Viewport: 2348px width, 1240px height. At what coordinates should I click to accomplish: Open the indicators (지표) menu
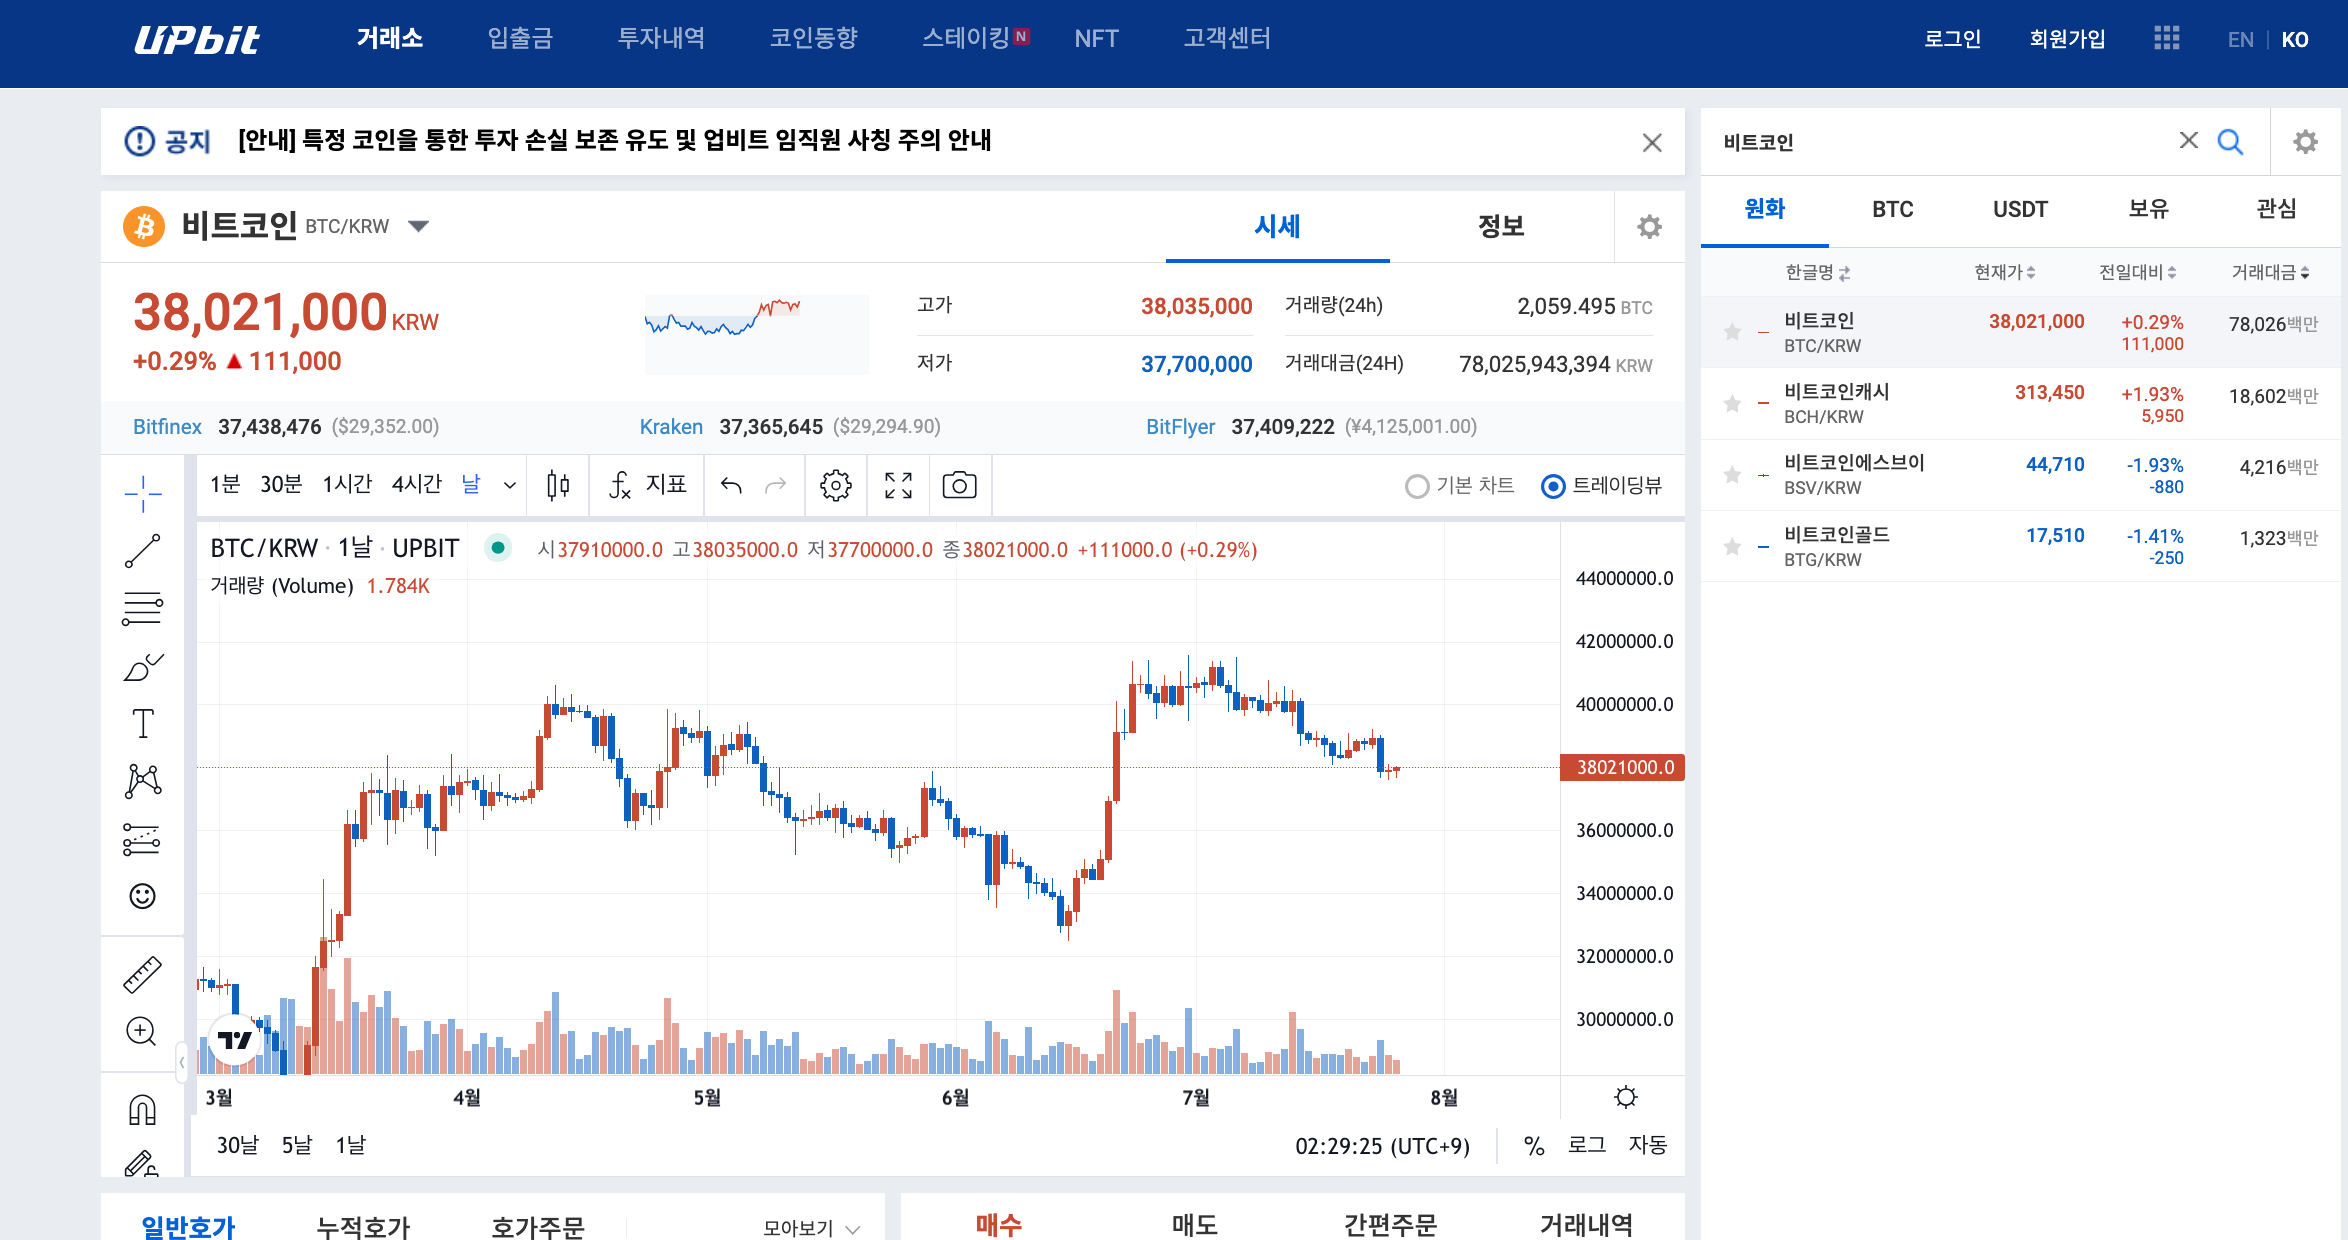click(648, 486)
